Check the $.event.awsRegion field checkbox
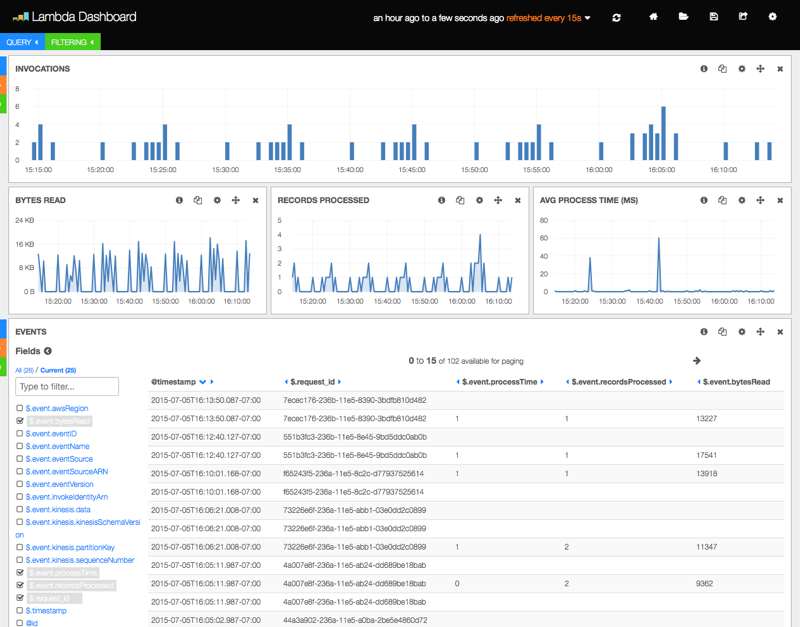 tap(18, 409)
